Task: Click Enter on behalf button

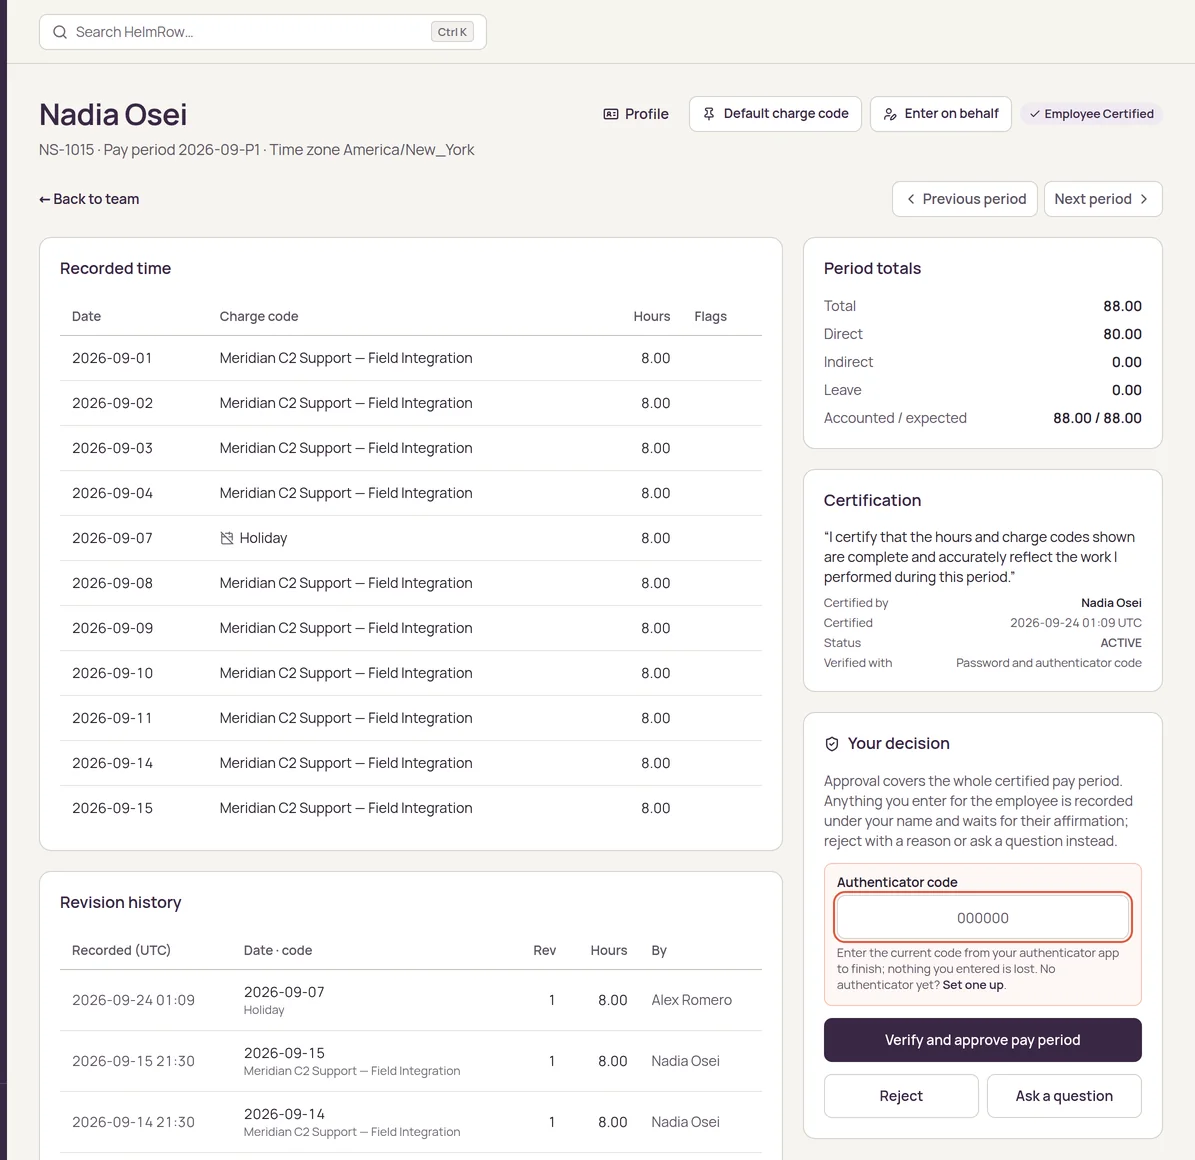Action: (x=940, y=114)
